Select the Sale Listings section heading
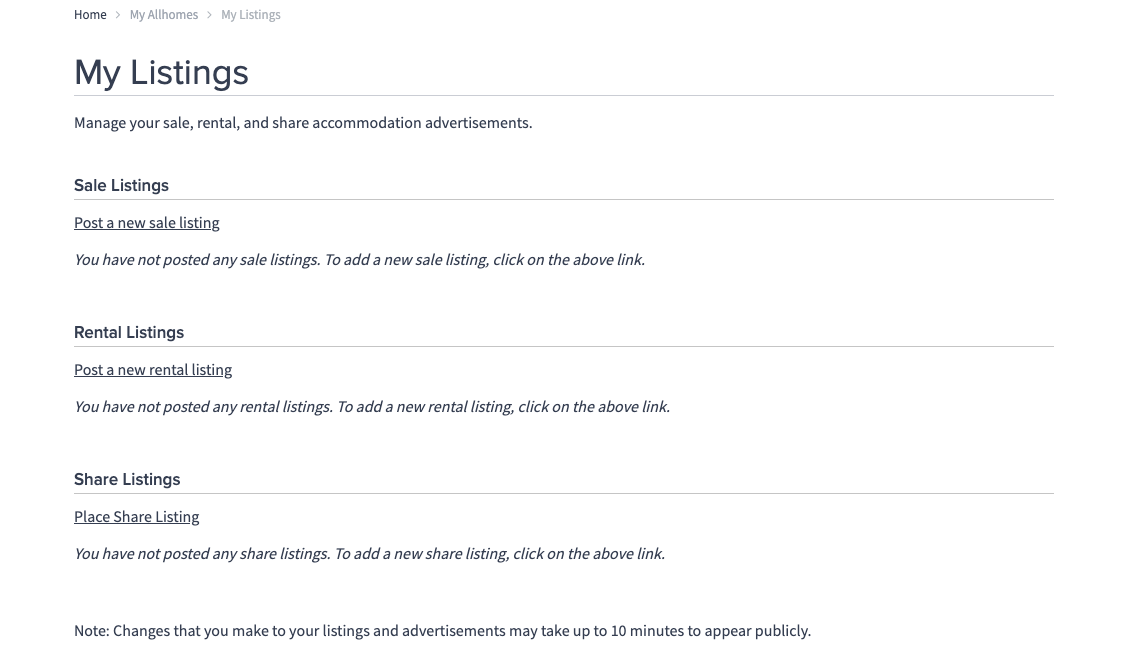 tap(121, 185)
